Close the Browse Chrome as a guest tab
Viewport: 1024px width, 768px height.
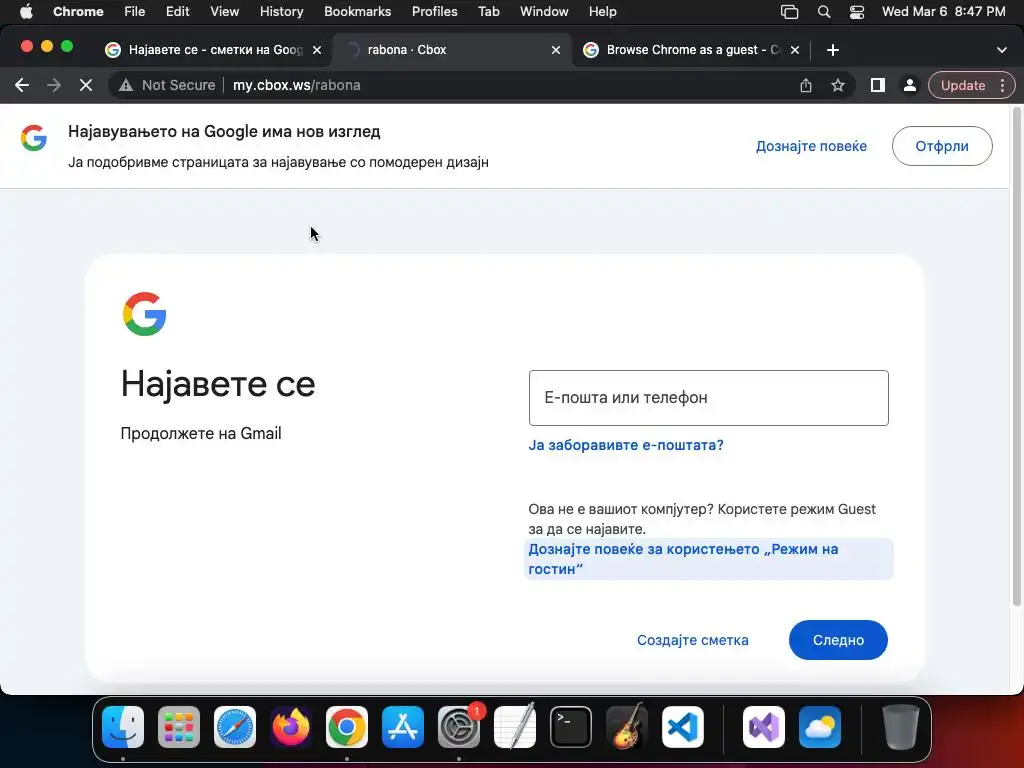pos(795,50)
